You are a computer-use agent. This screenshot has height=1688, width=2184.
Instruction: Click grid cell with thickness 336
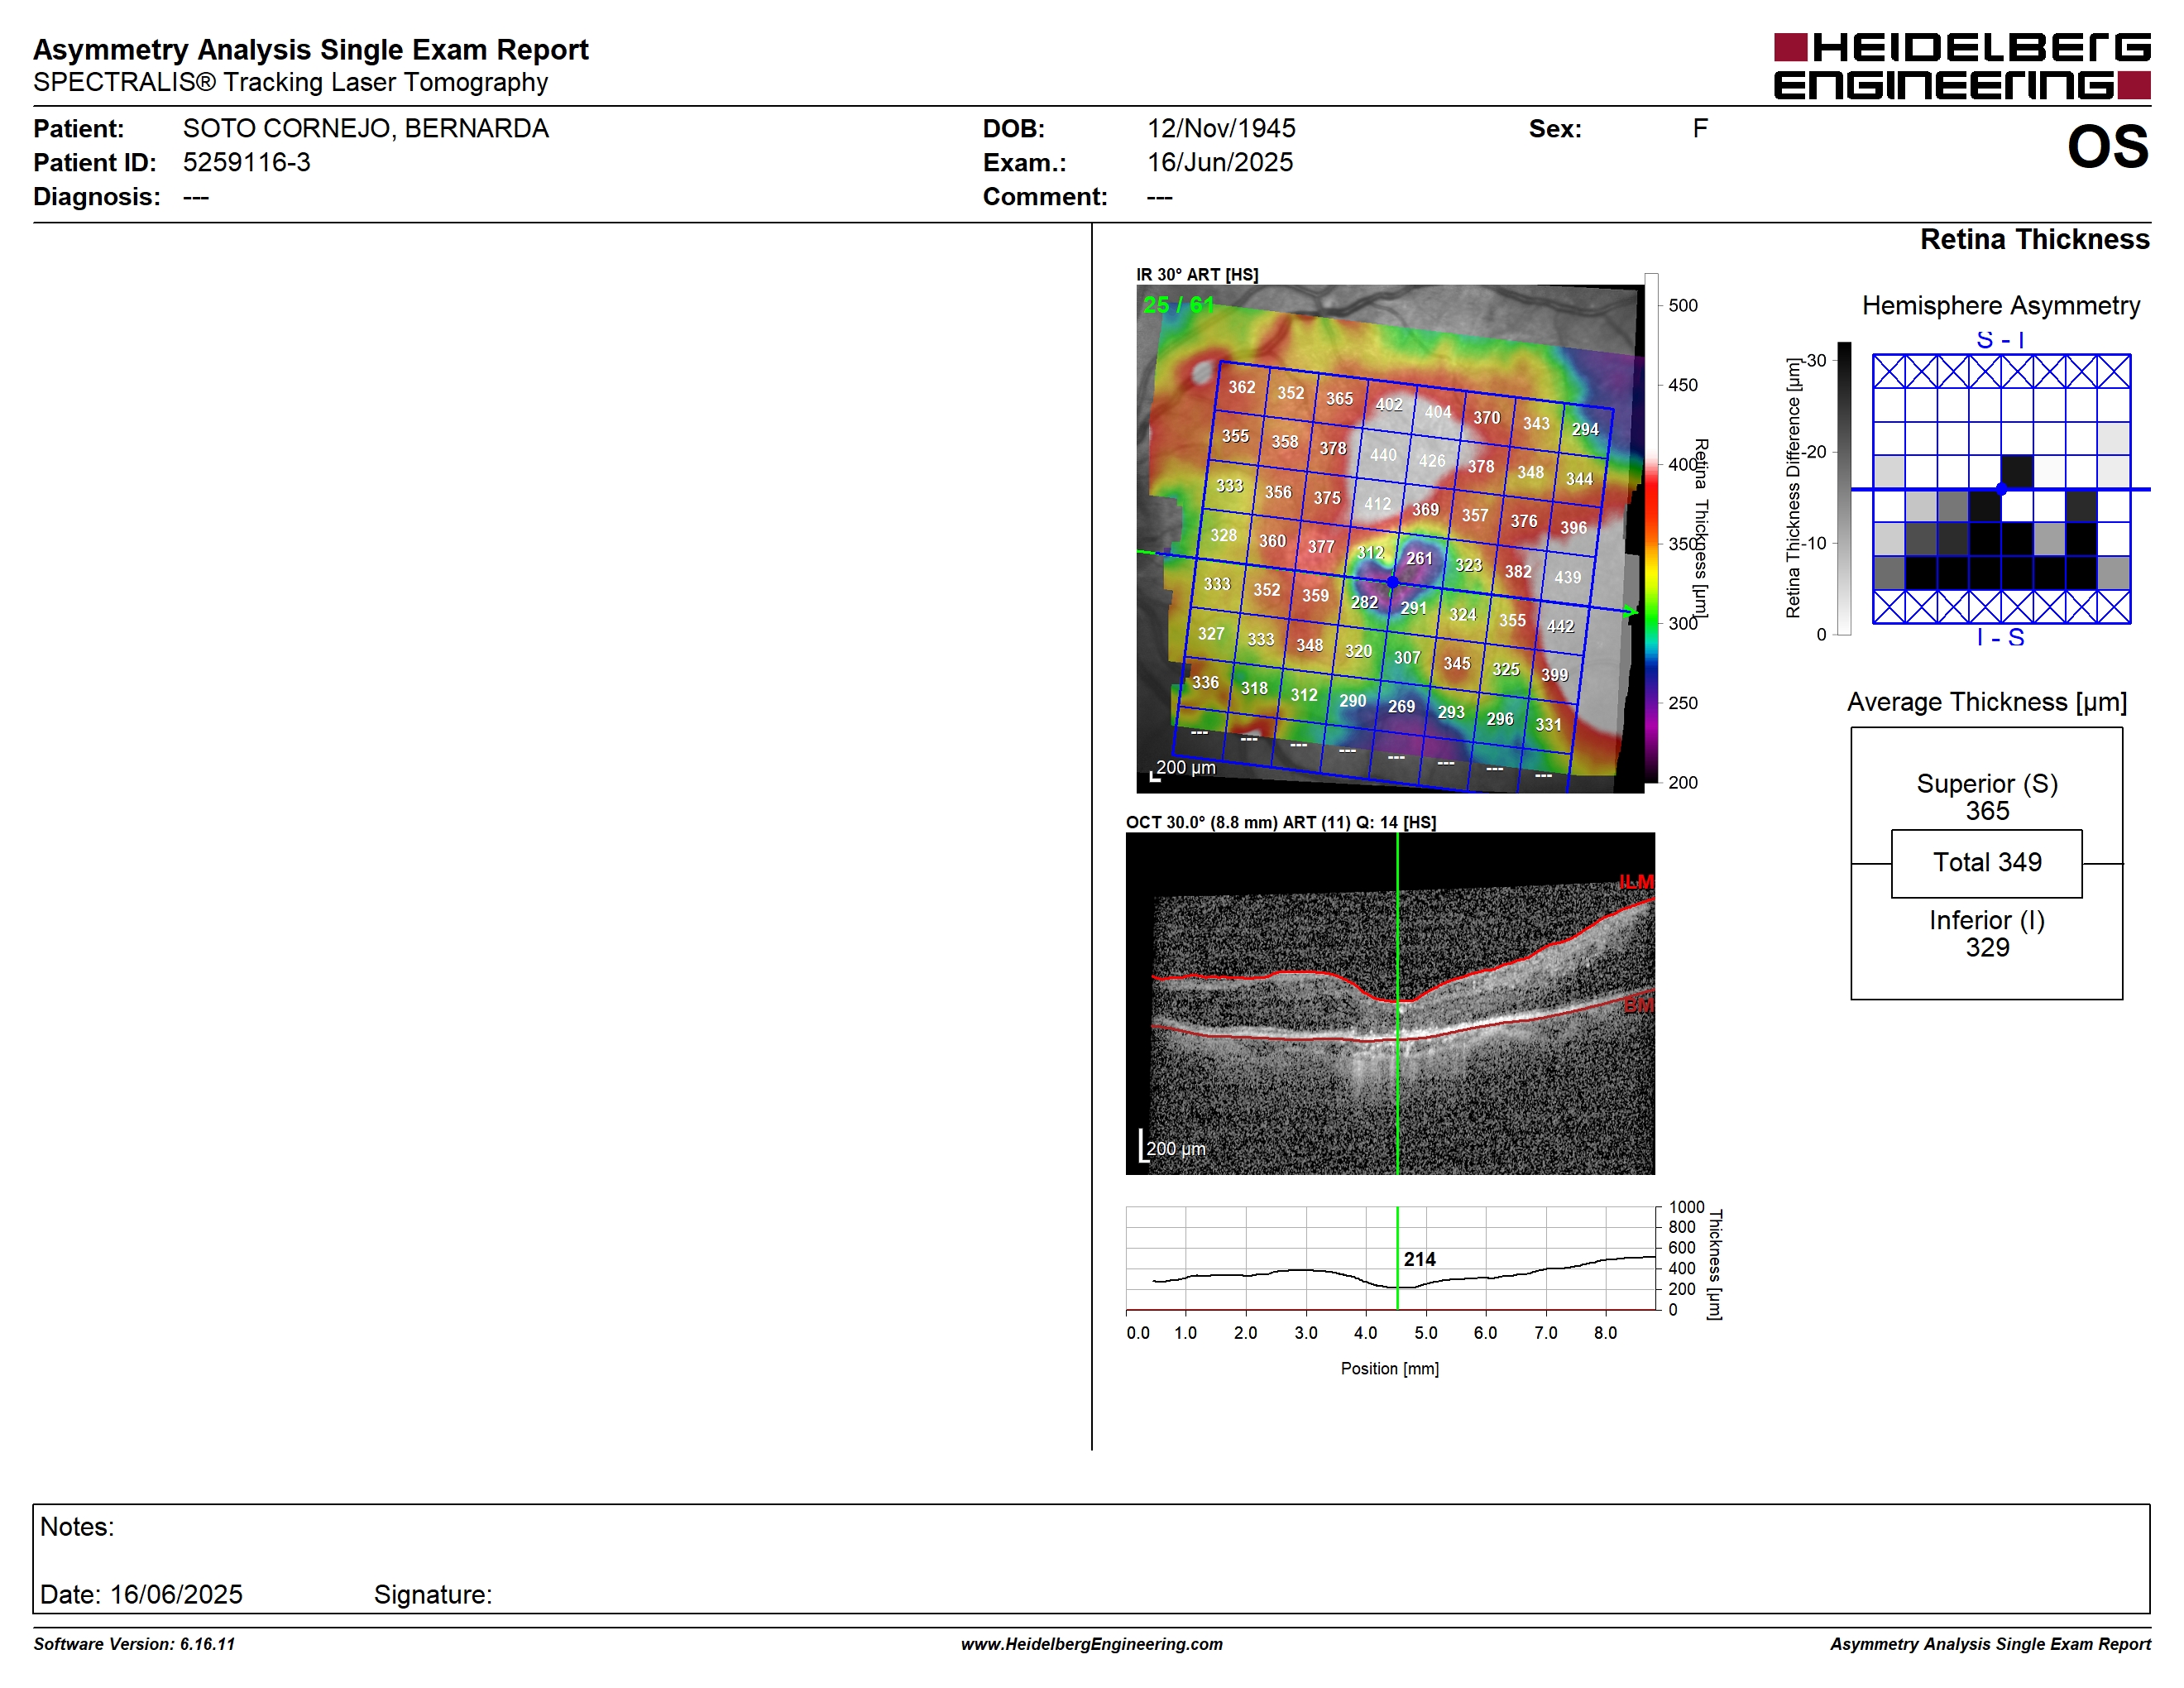click(1205, 682)
